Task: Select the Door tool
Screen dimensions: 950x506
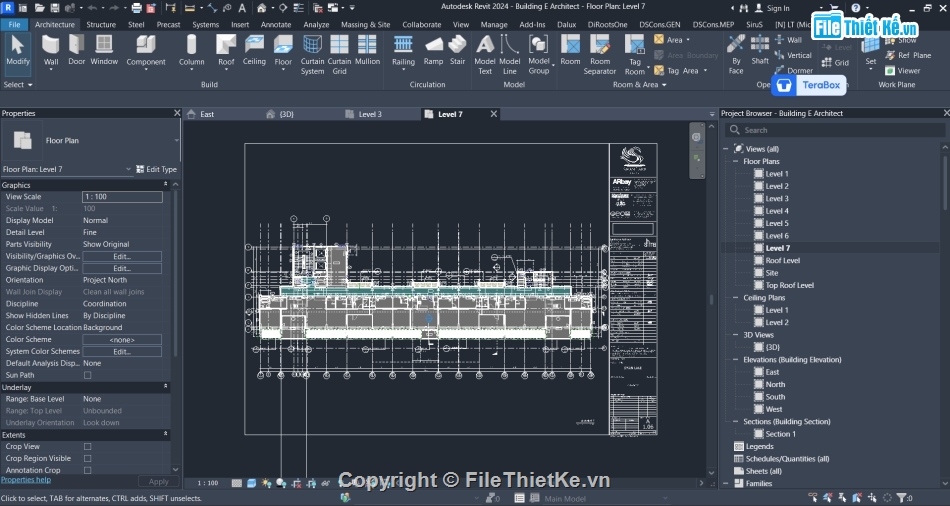Action: coord(76,51)
